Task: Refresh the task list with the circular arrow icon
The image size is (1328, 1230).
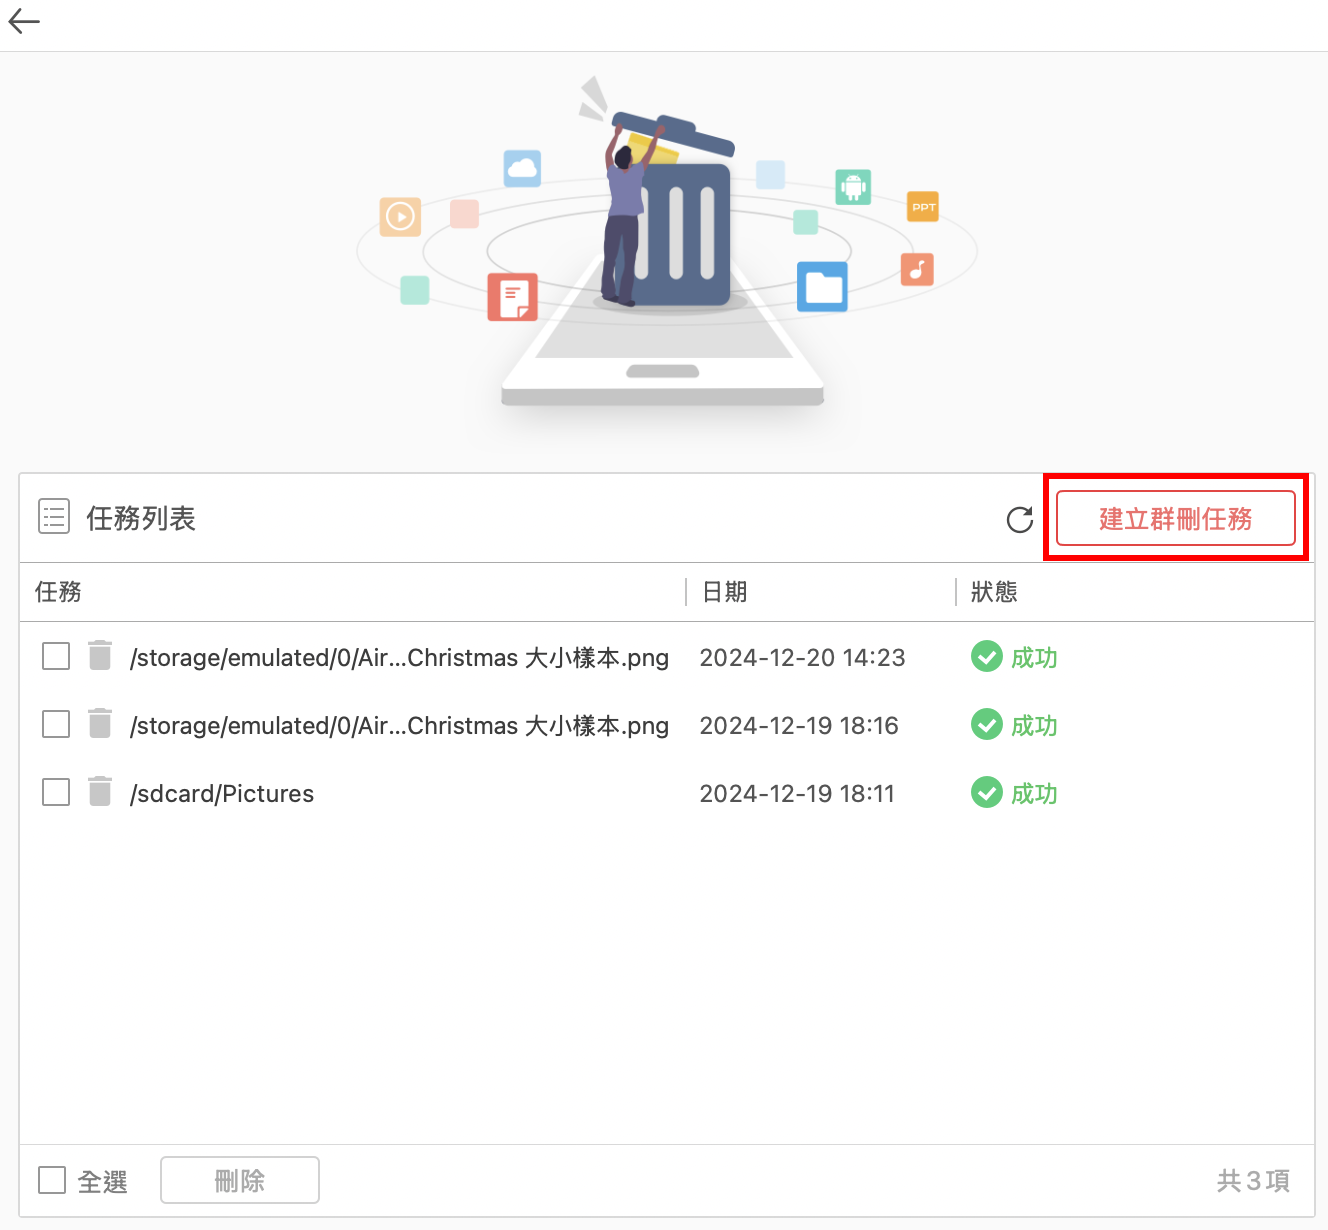Action: 1020,520
